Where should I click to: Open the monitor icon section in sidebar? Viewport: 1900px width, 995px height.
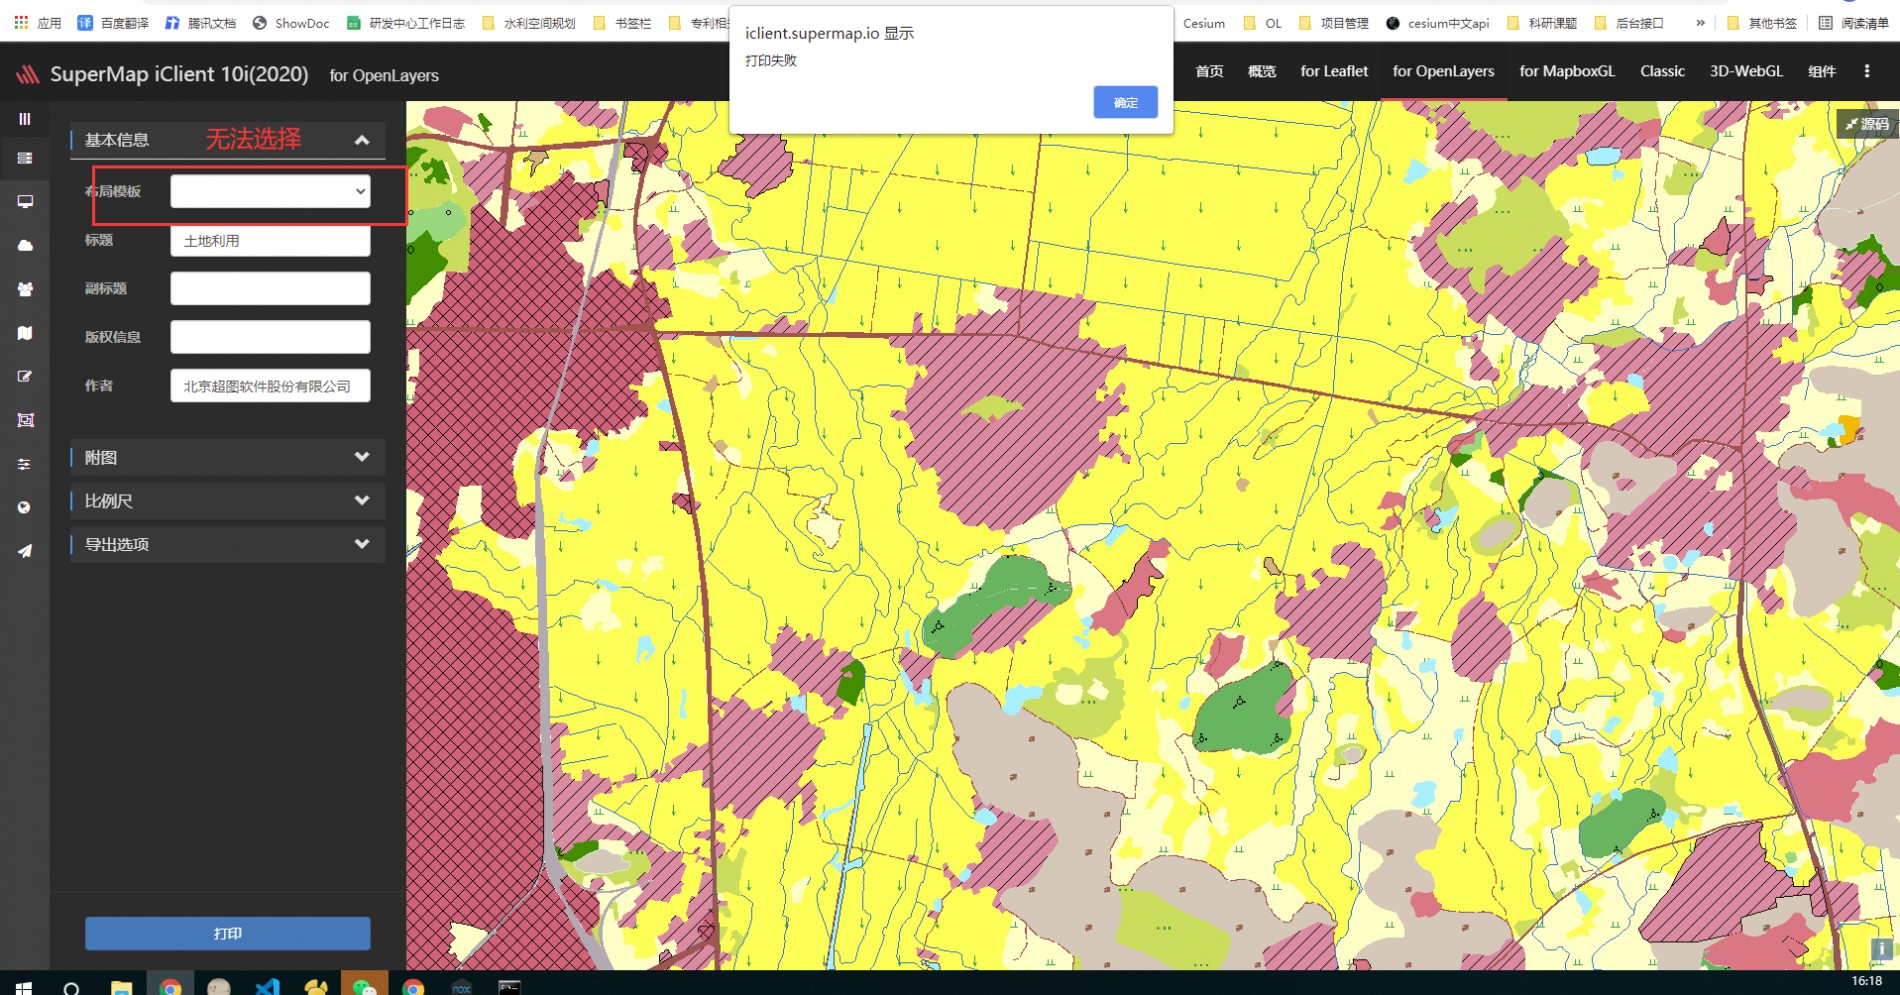pos(25,201)
